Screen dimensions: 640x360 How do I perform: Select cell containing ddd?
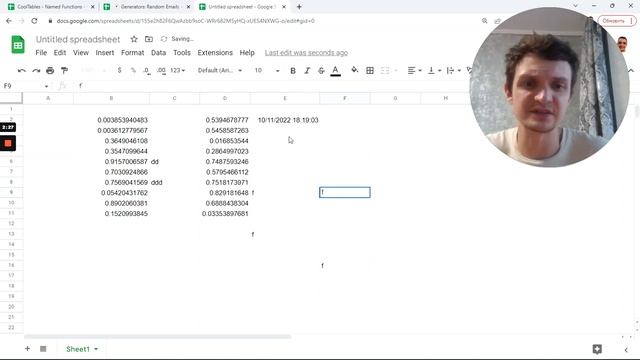[x=174, y=182]
